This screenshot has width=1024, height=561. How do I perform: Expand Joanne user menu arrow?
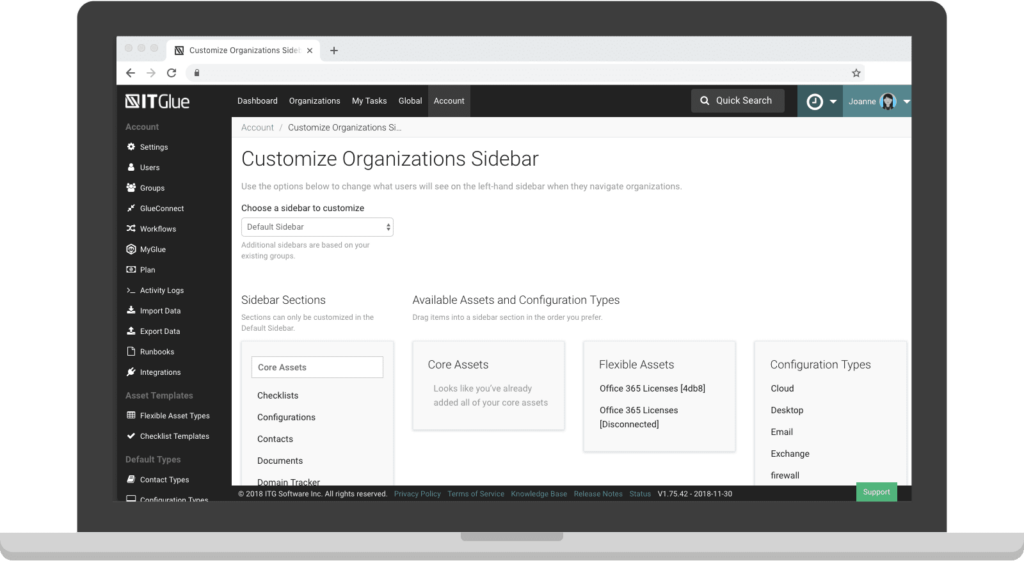(x=906, y=101)
